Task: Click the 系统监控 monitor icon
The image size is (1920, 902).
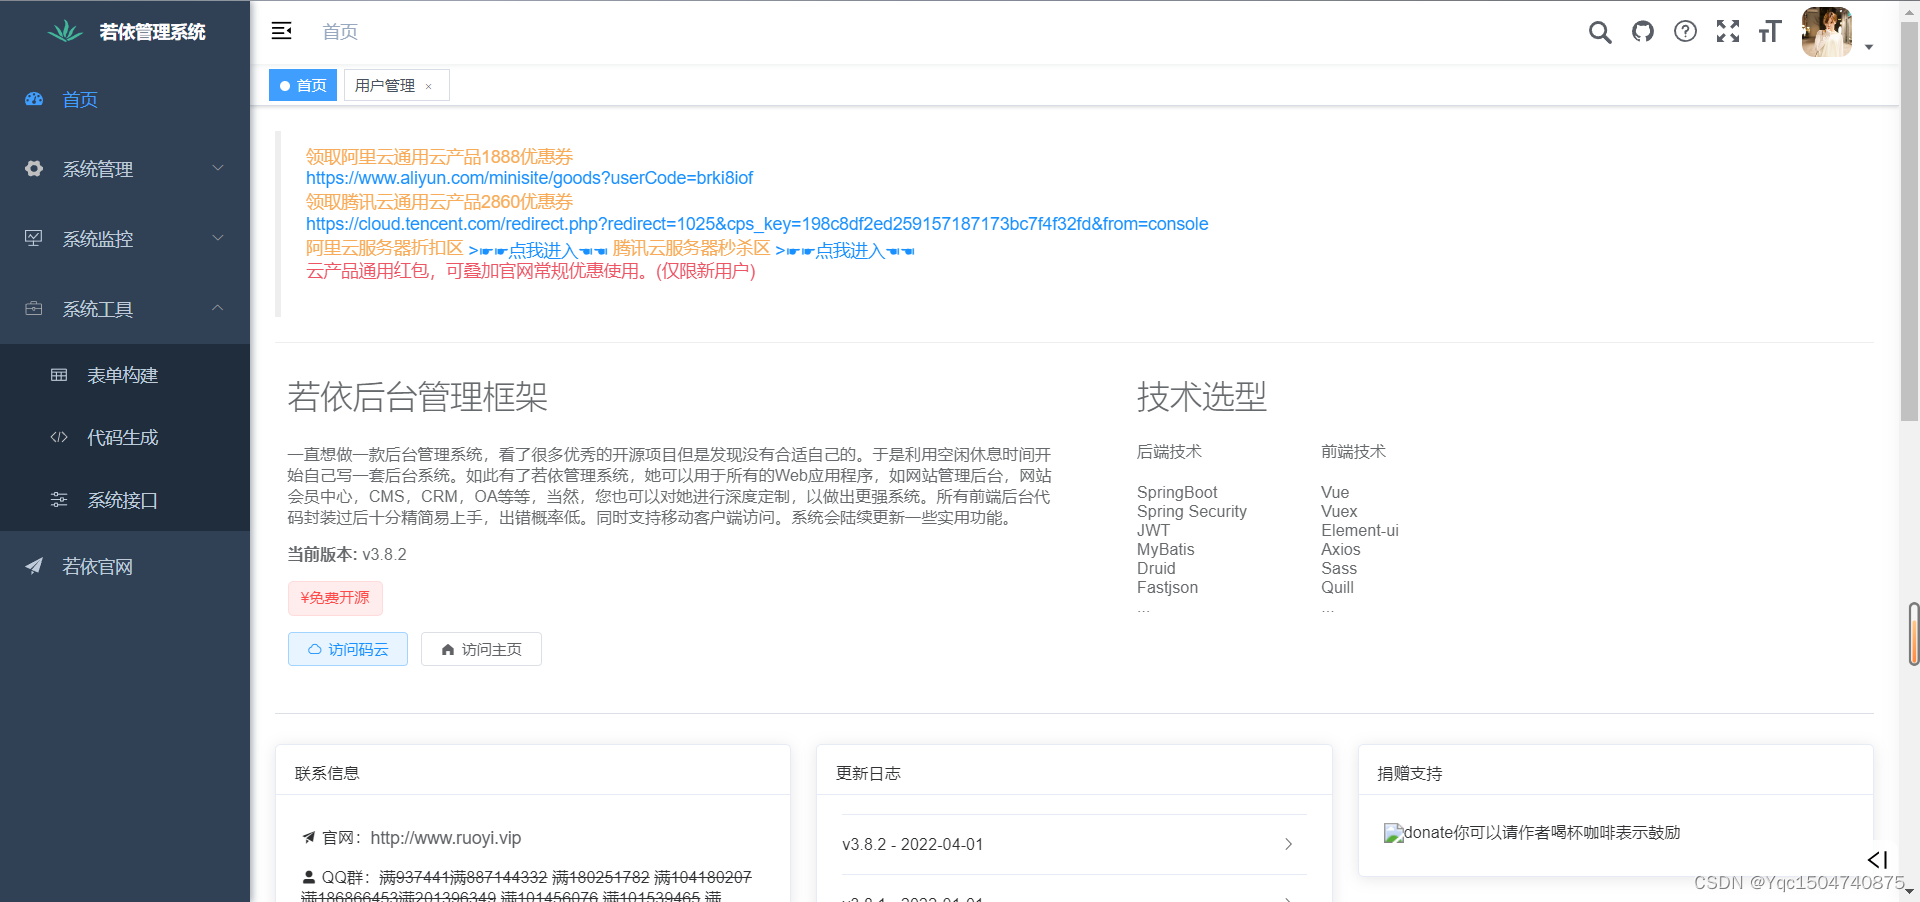Action: click(34, 238)
